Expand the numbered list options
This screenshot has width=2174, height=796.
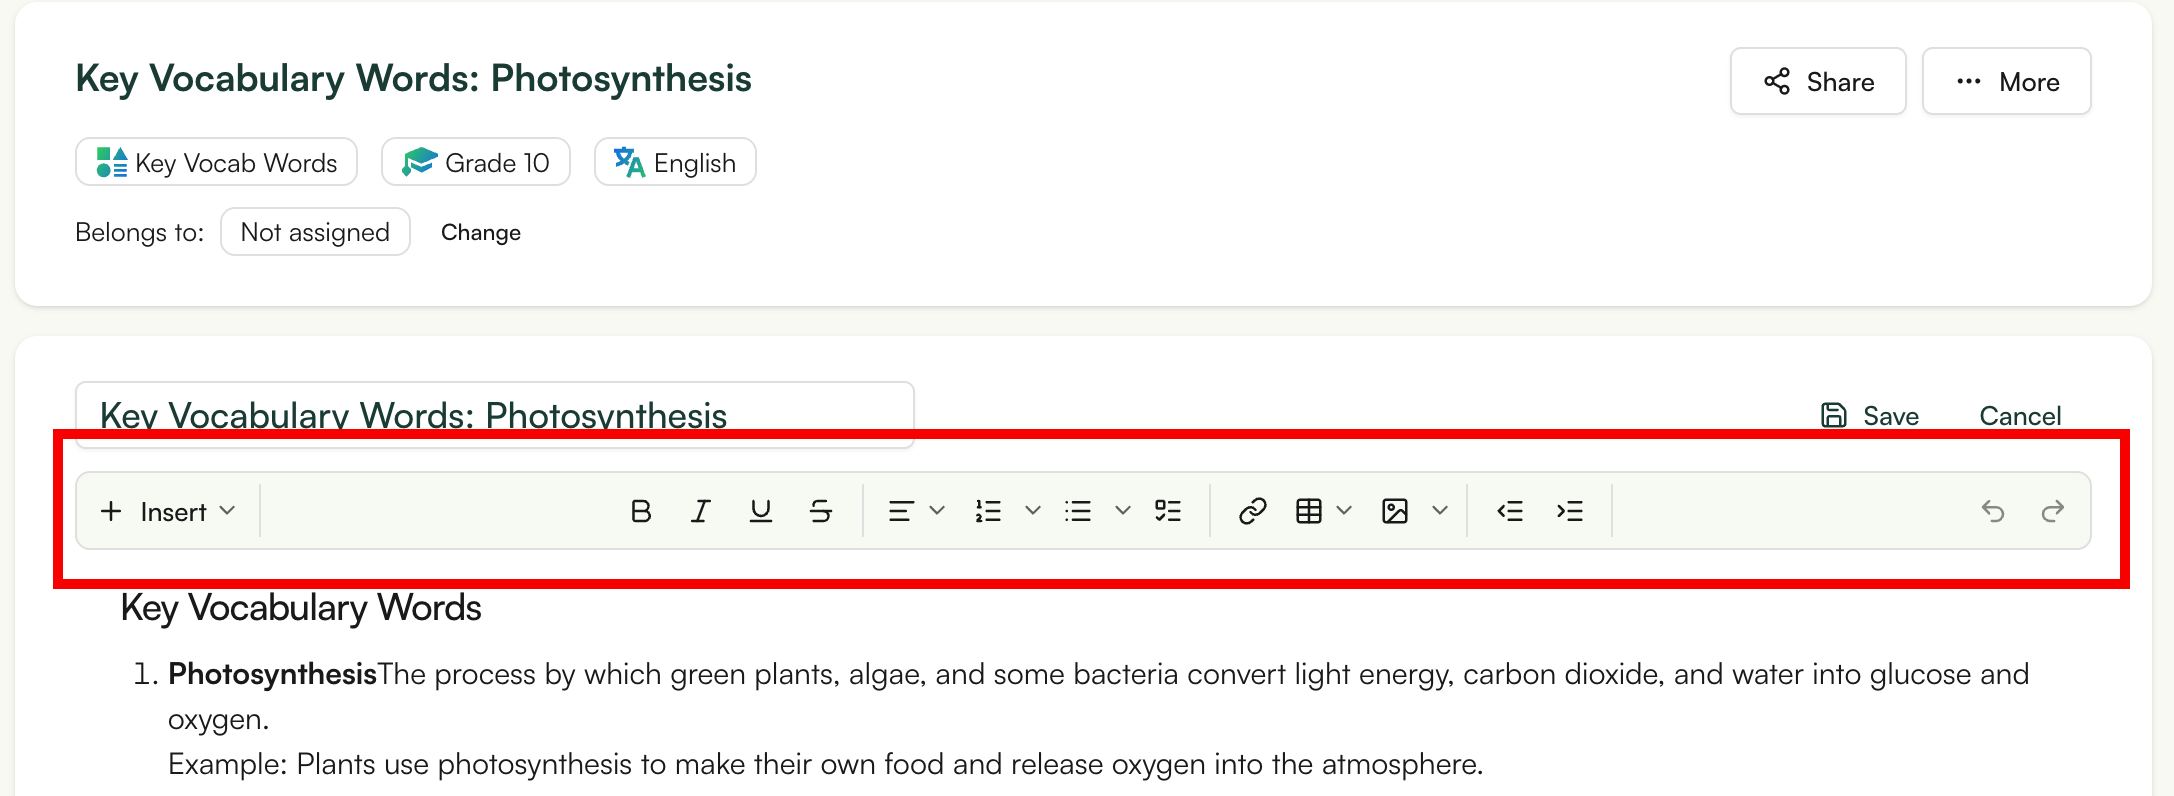click(1033, 511)
